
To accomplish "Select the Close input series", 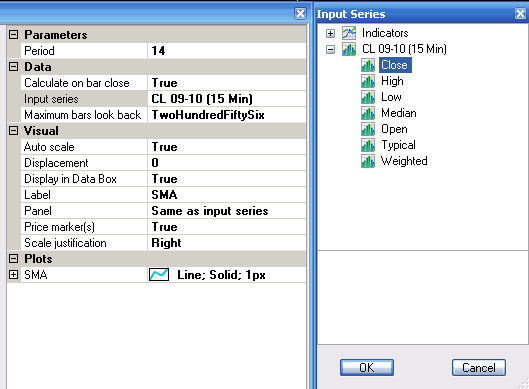I will point(395,65).
